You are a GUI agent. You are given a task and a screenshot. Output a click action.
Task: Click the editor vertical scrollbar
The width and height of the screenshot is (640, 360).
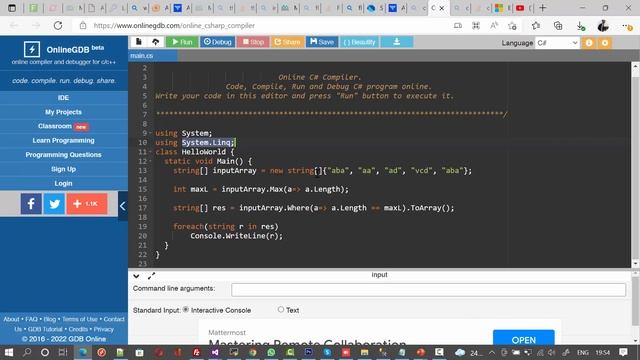tap(635, 165)
